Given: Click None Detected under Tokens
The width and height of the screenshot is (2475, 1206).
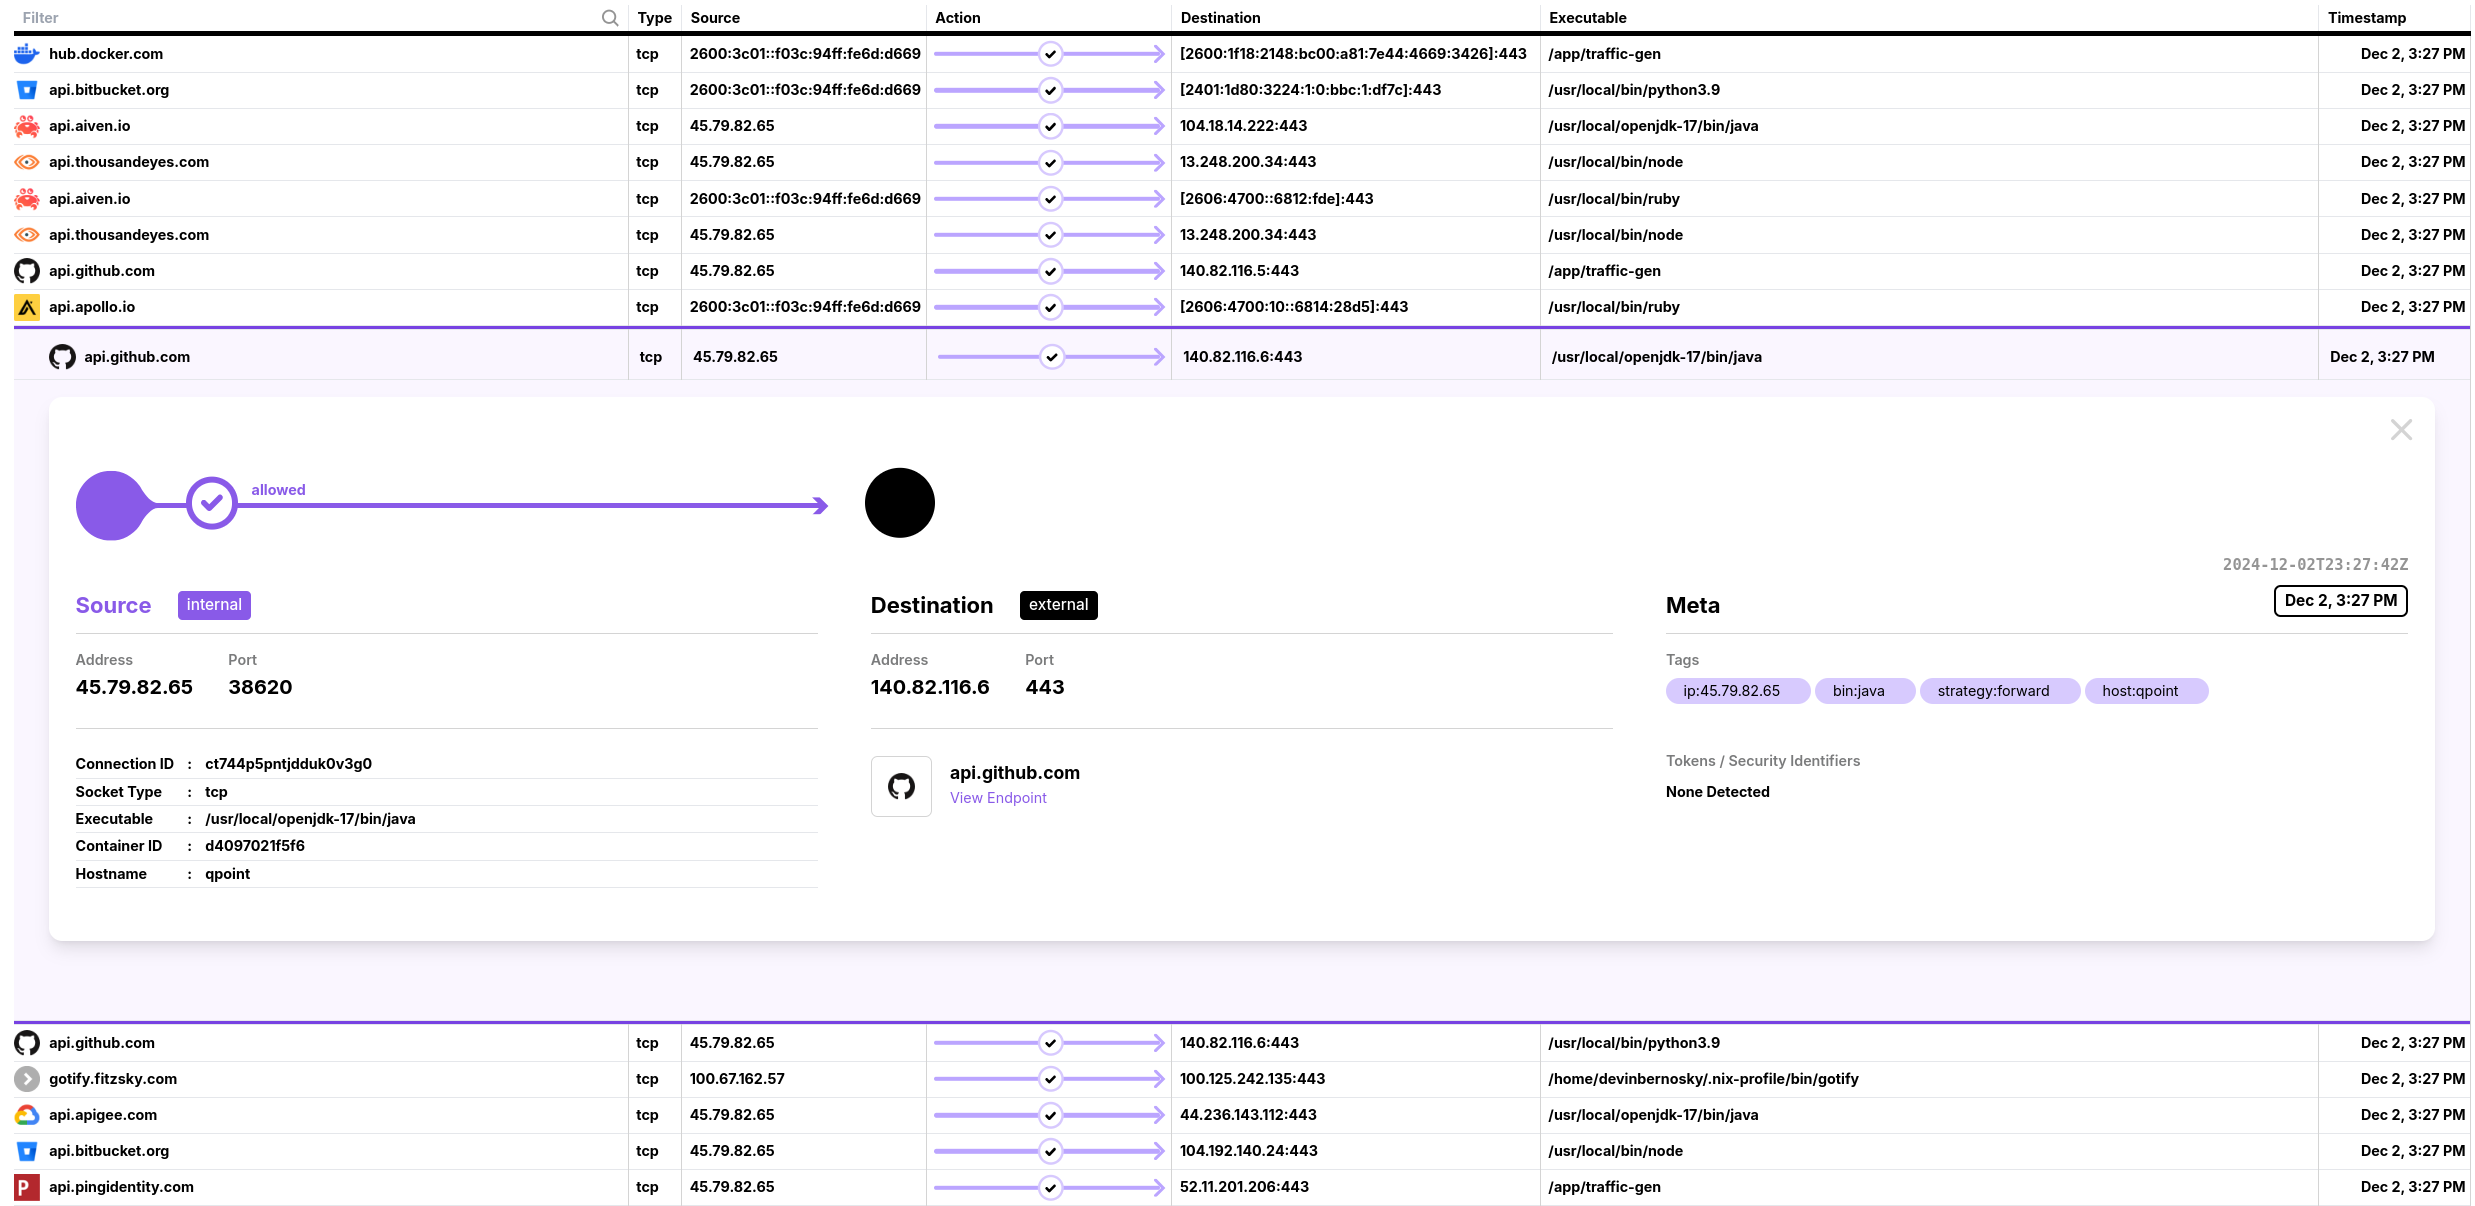Looking at the screenshot, I should coord(1717,792).
